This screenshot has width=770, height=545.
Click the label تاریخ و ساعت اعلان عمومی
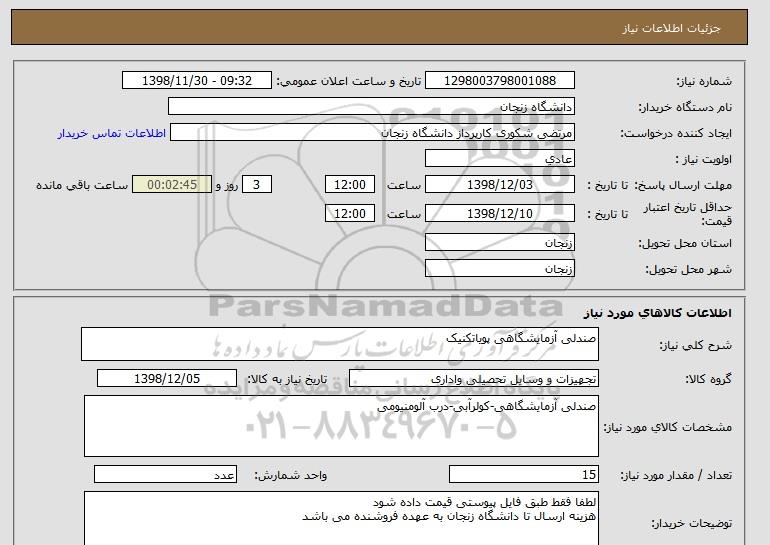349,81
